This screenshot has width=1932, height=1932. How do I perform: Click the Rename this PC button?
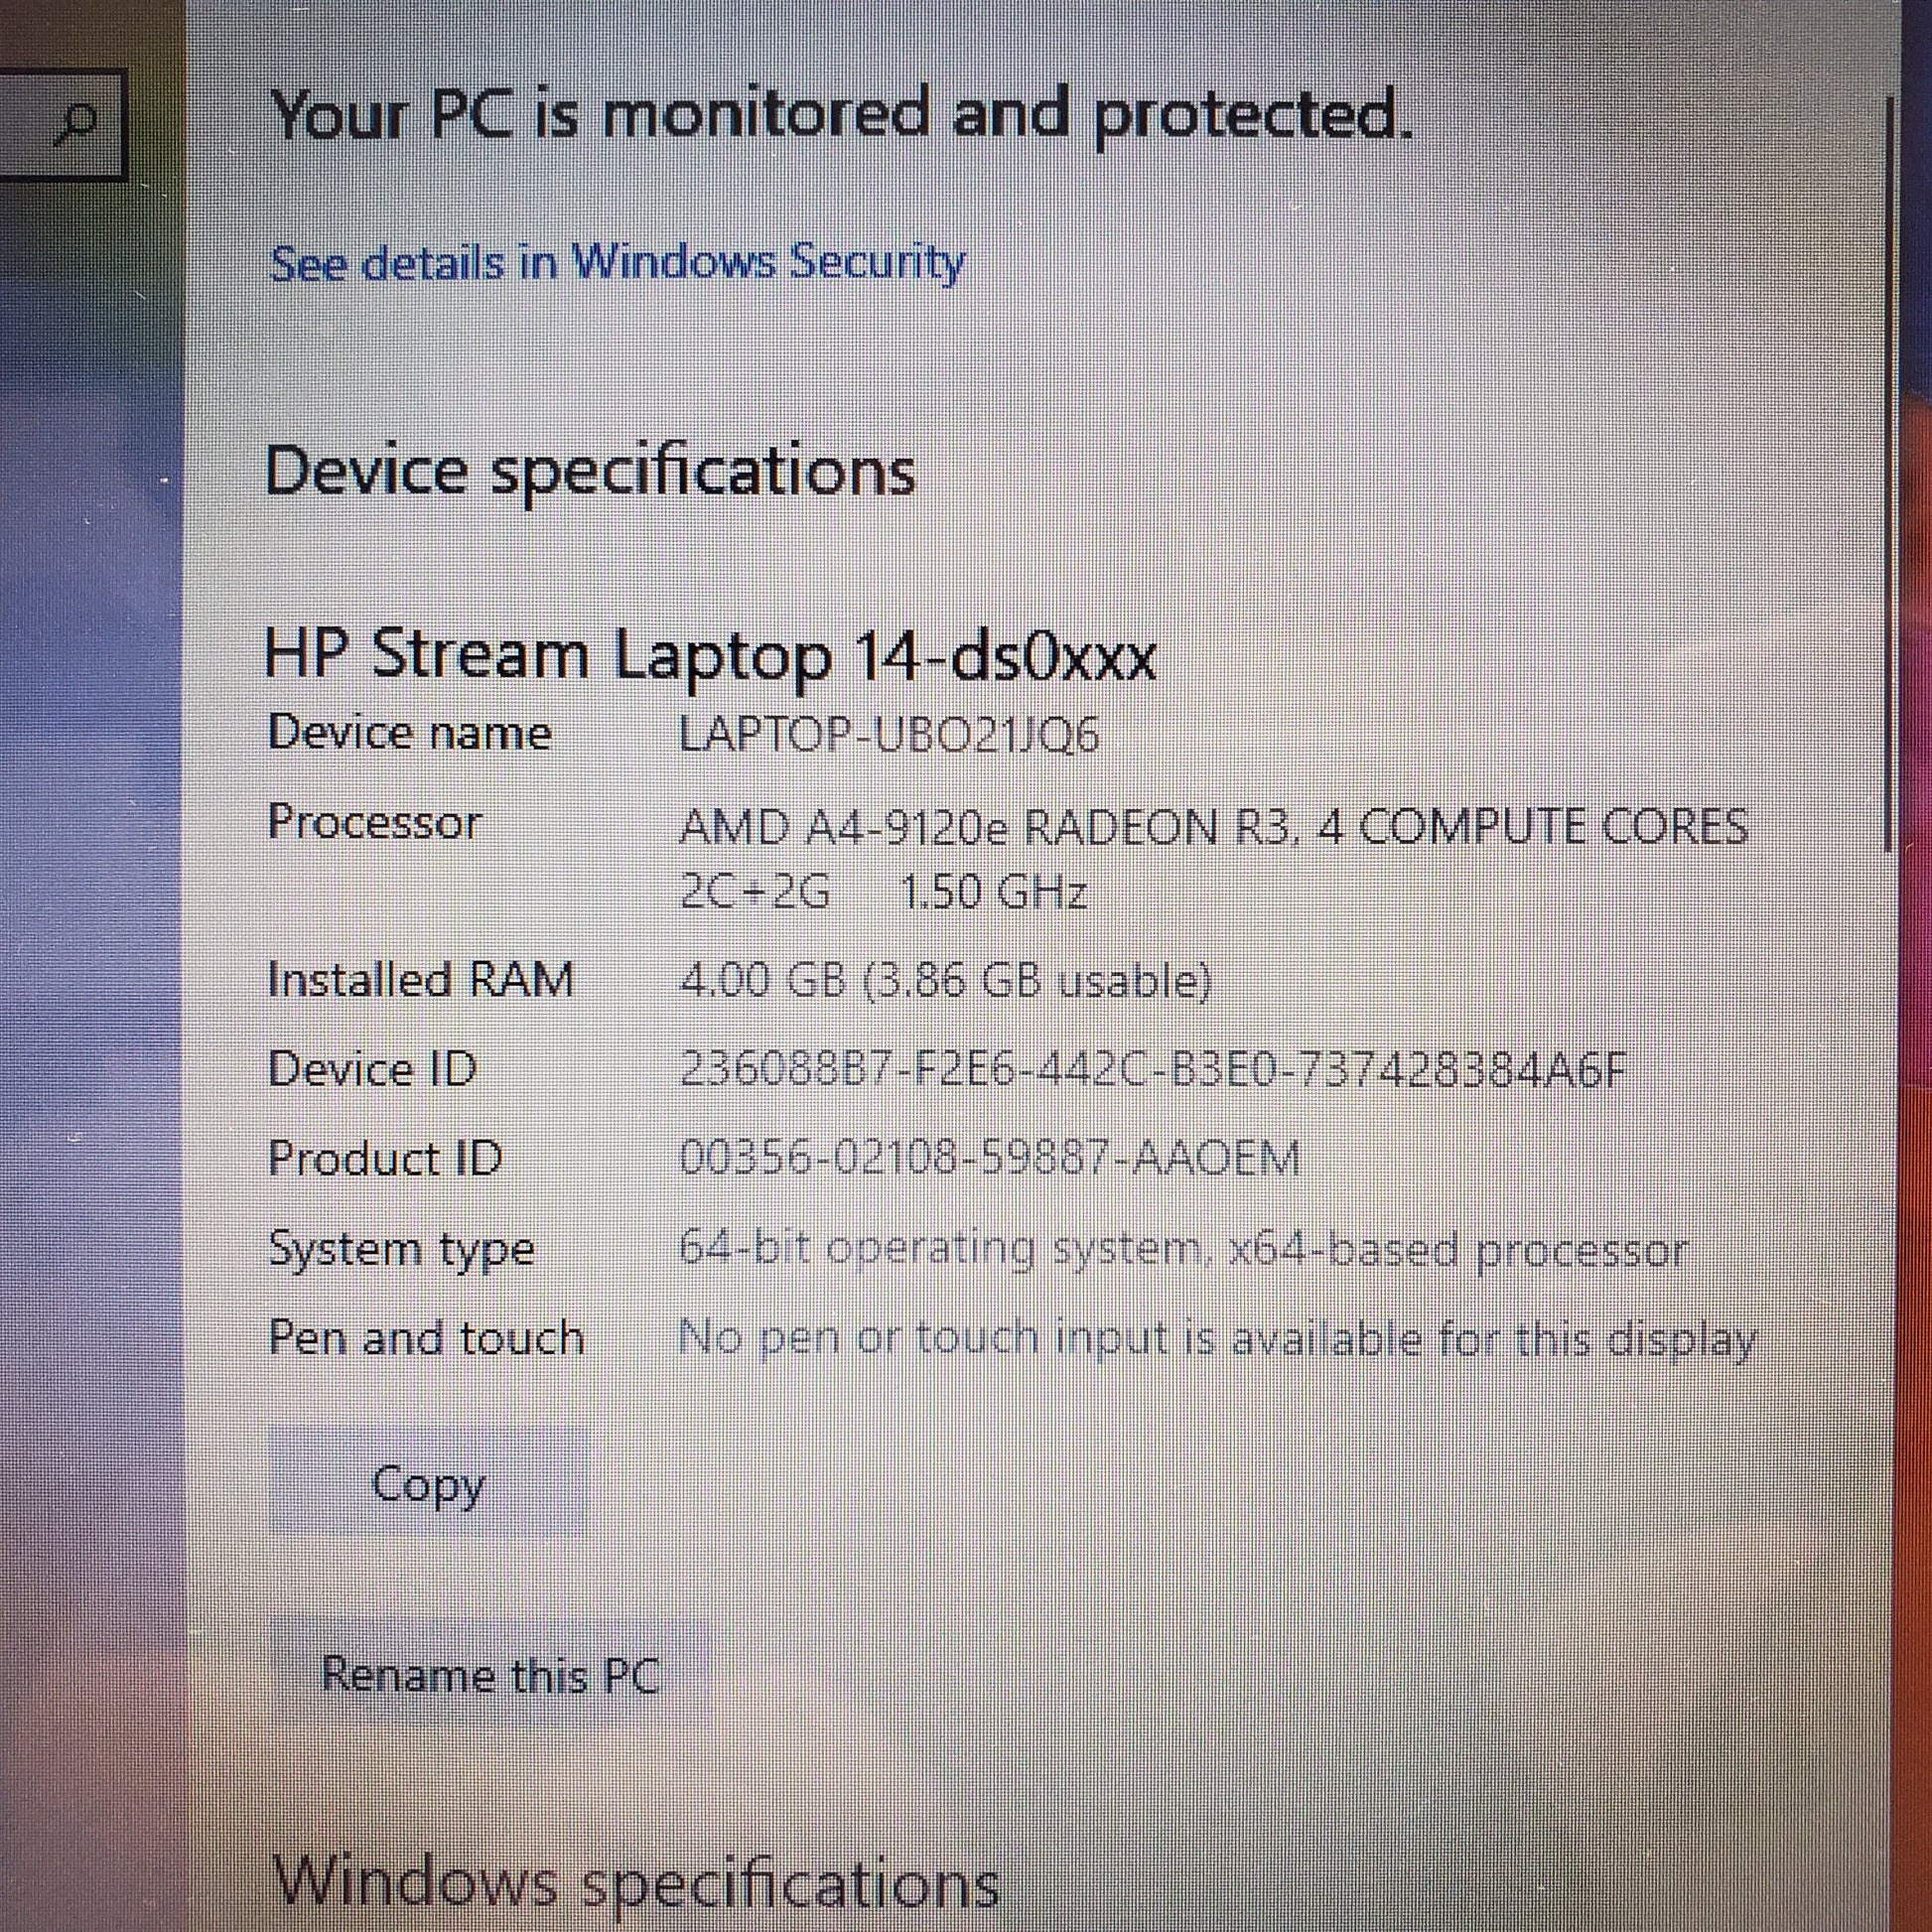[x=490, y=1674]
